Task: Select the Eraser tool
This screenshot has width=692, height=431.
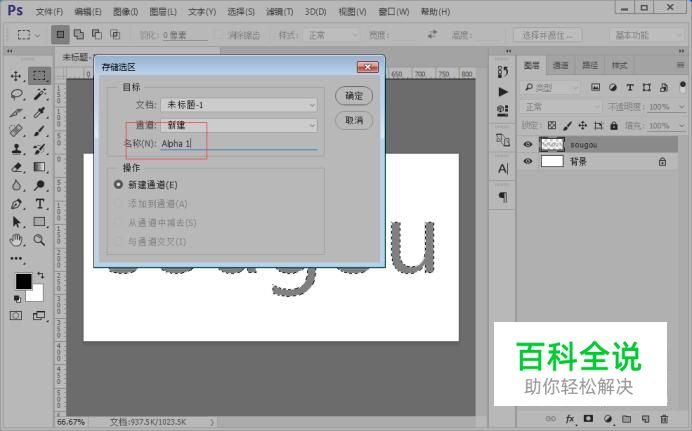Action: 16,167
